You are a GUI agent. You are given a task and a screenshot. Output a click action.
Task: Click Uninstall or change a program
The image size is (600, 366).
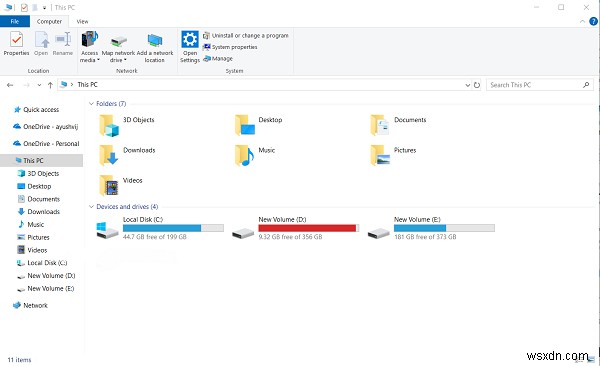point(246,36)
